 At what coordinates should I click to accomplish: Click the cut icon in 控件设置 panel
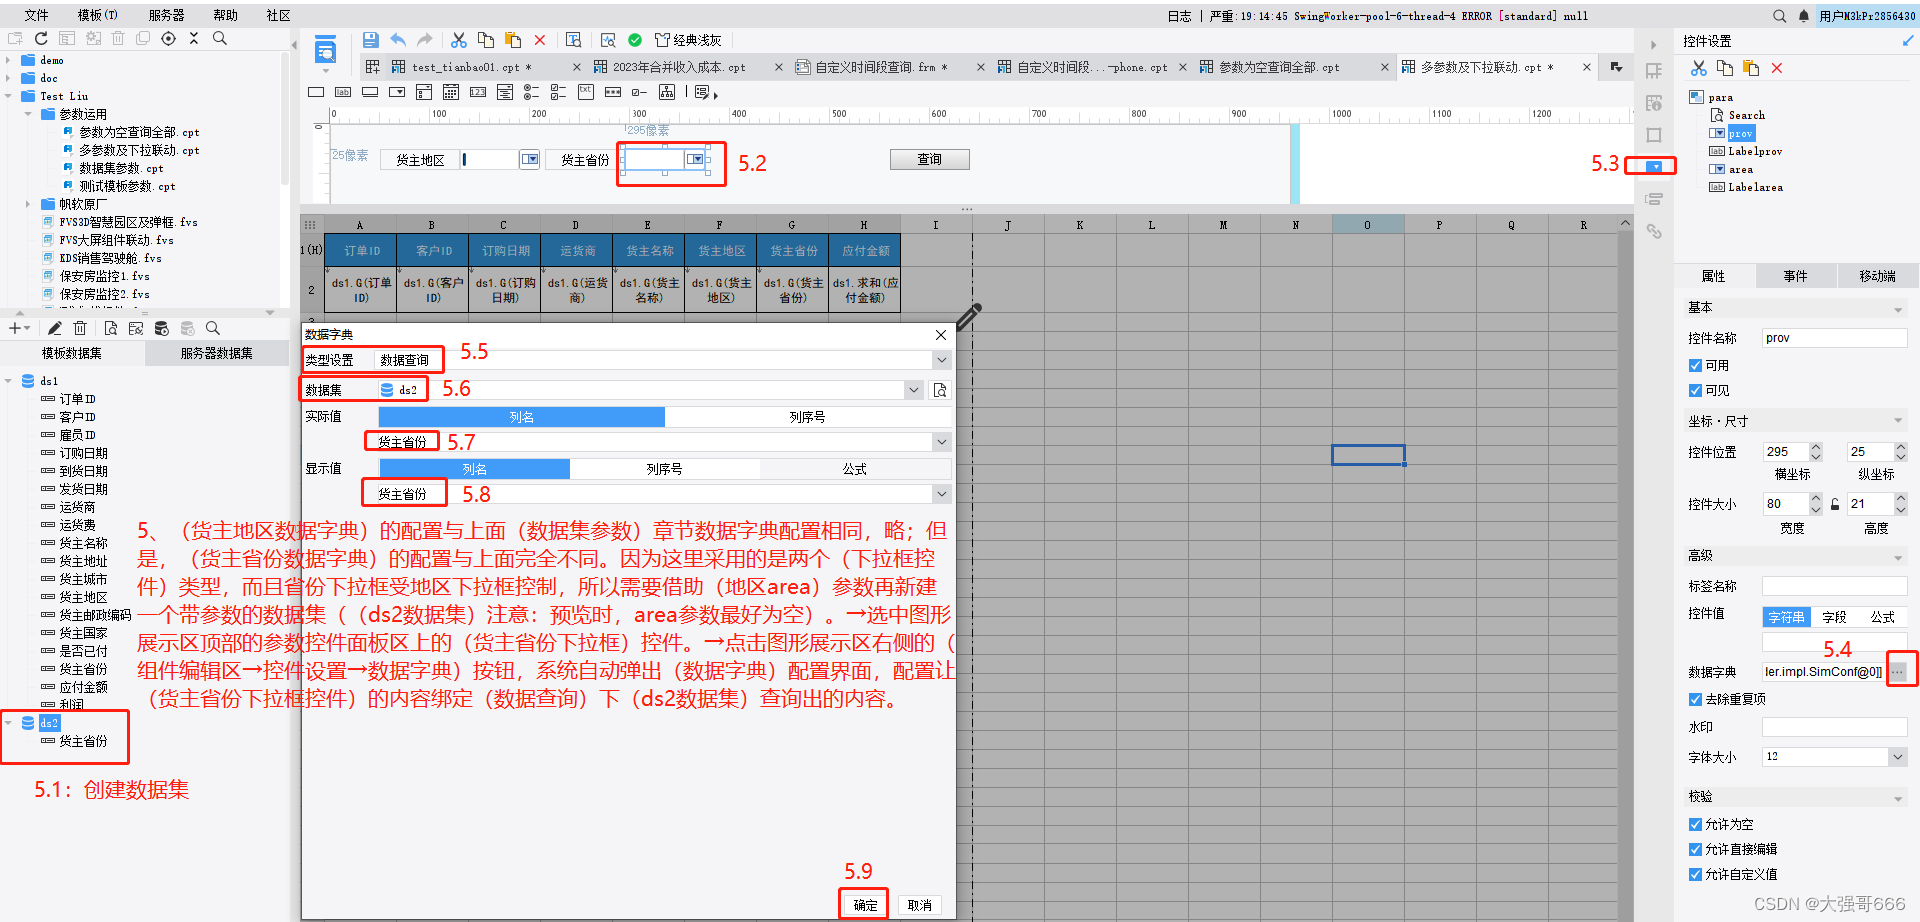click(1699, 68)
